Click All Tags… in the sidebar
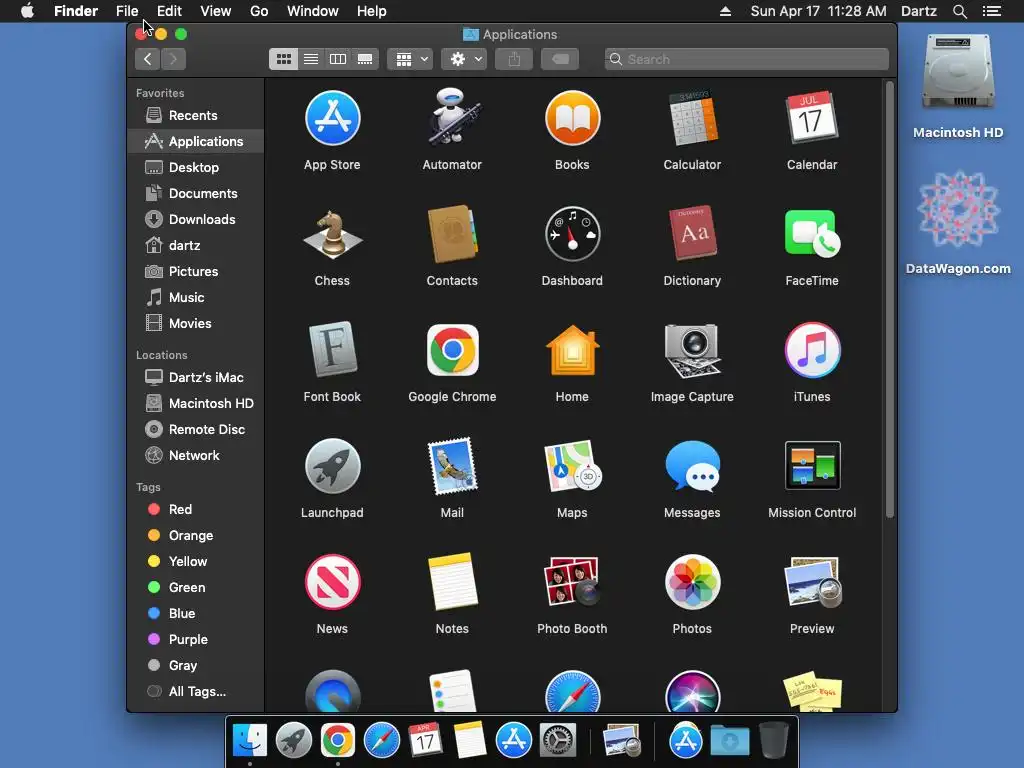Screen dimensions: 1024x768 tap(195, 692)
